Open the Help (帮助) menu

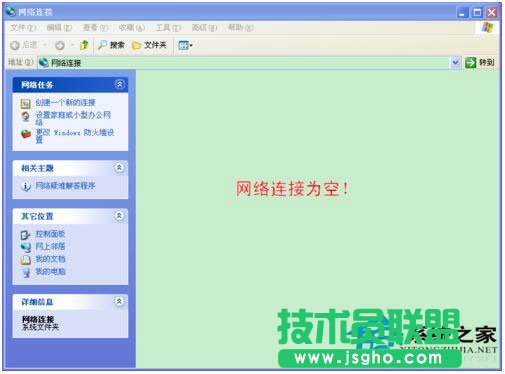pyautogui.click(x=241, y=28)
